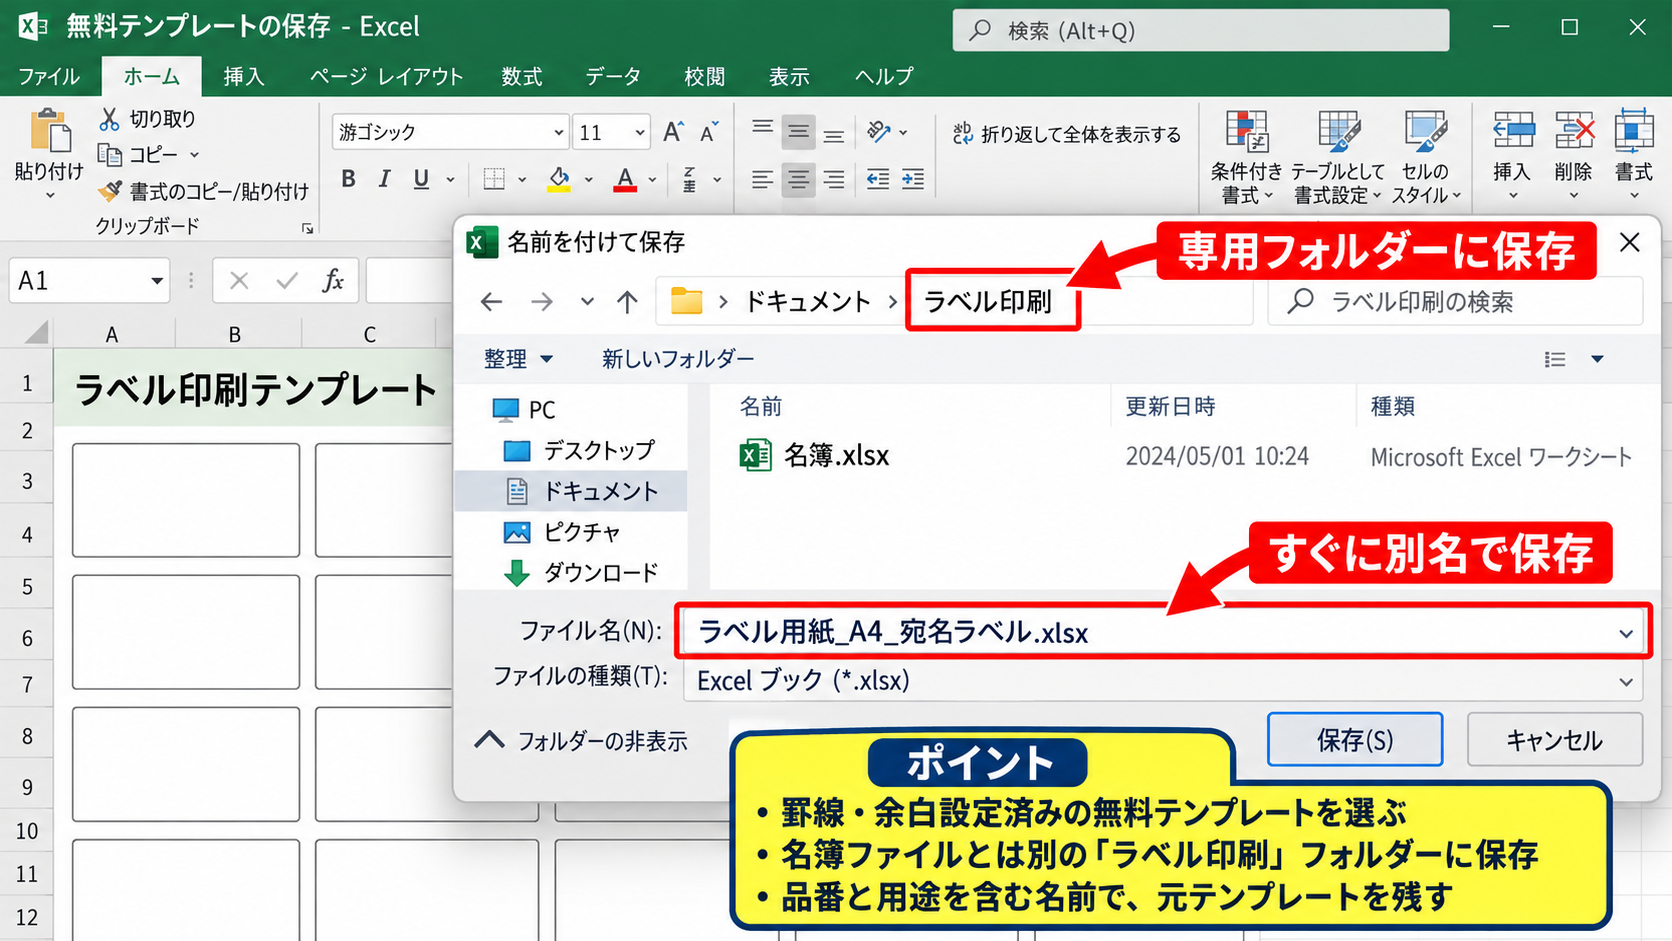Select the Format Painter (書式のコピー/貼り付け) brush

point(110,190)
